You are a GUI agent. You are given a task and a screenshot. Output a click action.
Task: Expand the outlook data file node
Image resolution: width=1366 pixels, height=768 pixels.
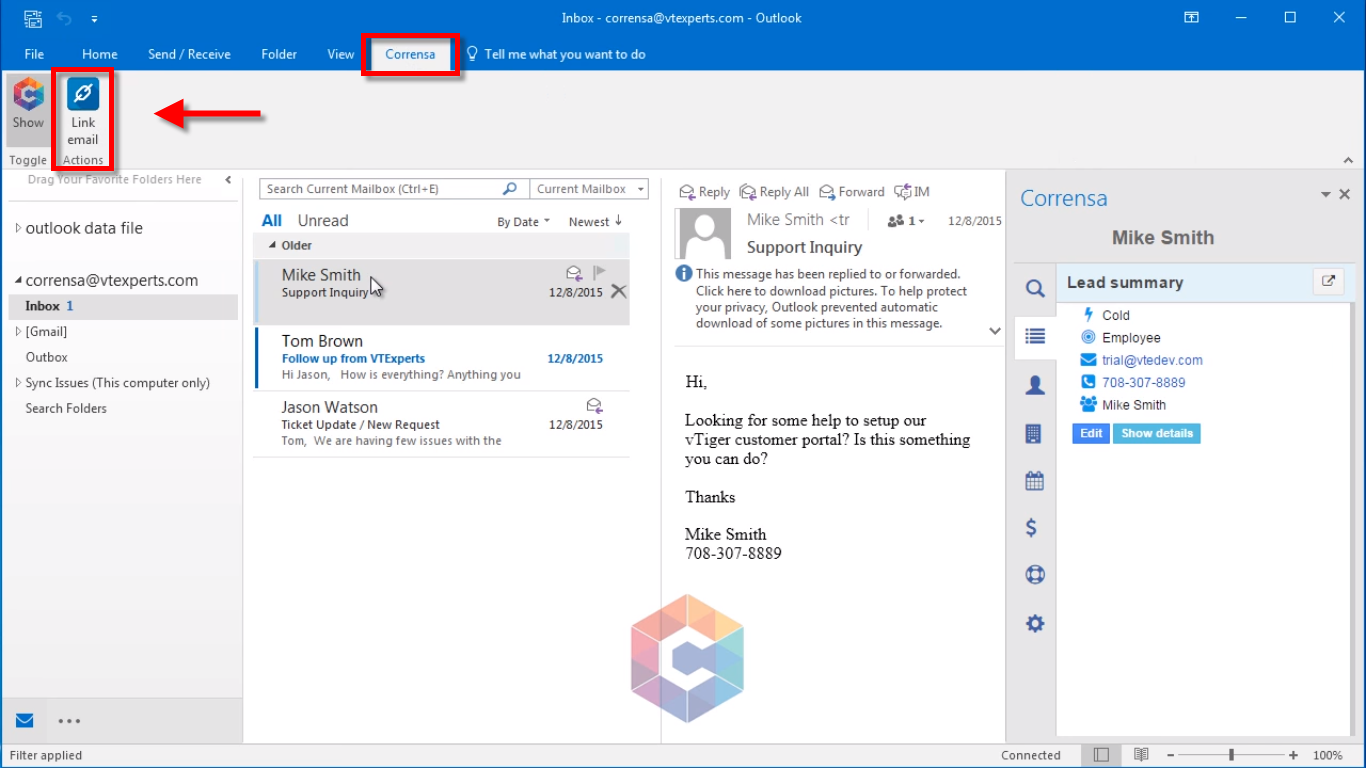[18, 228]
